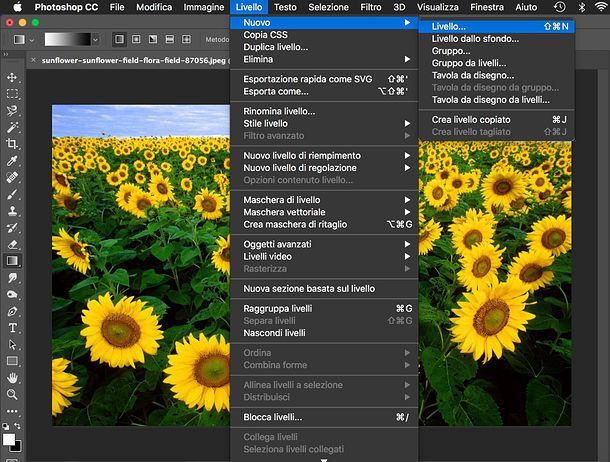The height and width of the screenshot is (462, 610).
Task: Expand the Livelli video submenu
Action: point(324,256)
